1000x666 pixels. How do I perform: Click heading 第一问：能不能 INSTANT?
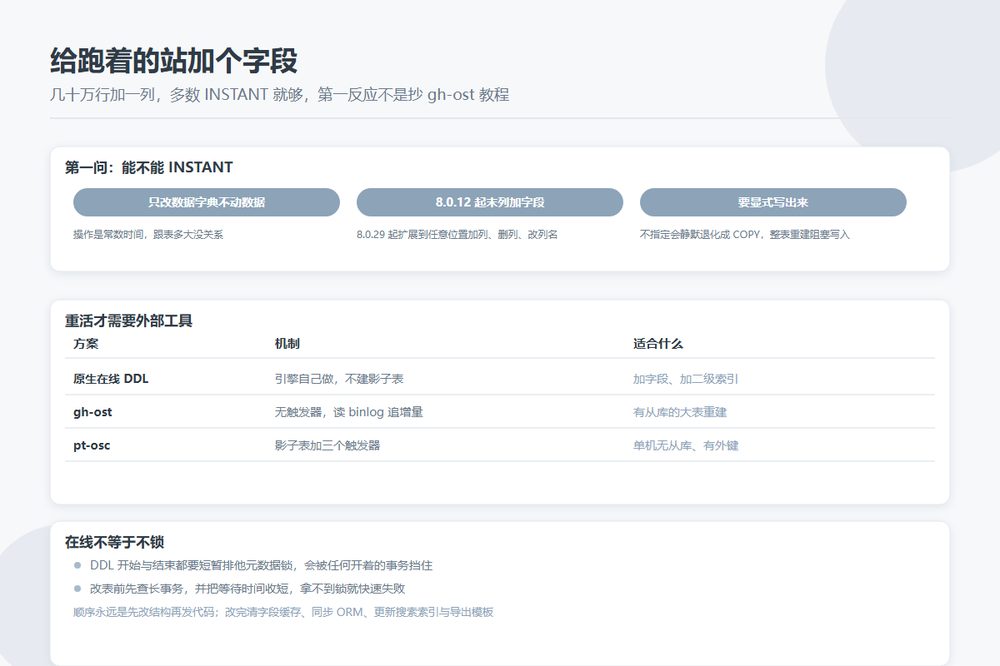(149, 168)
